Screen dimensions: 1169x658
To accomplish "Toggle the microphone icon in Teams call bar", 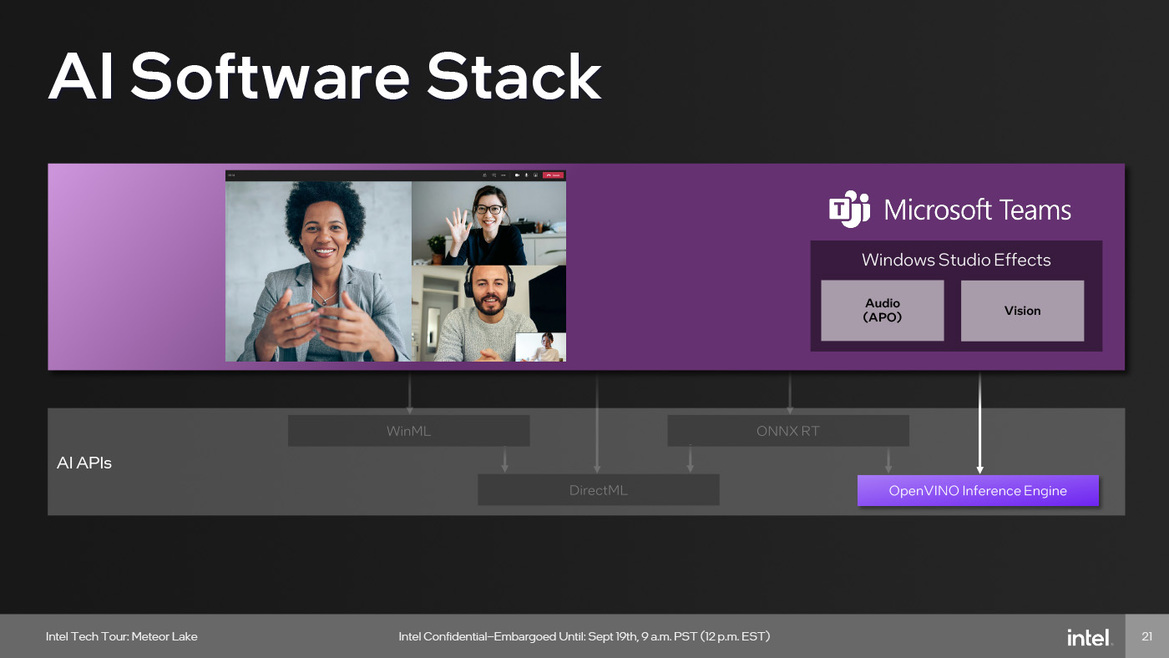I will (x=526, y=175).
